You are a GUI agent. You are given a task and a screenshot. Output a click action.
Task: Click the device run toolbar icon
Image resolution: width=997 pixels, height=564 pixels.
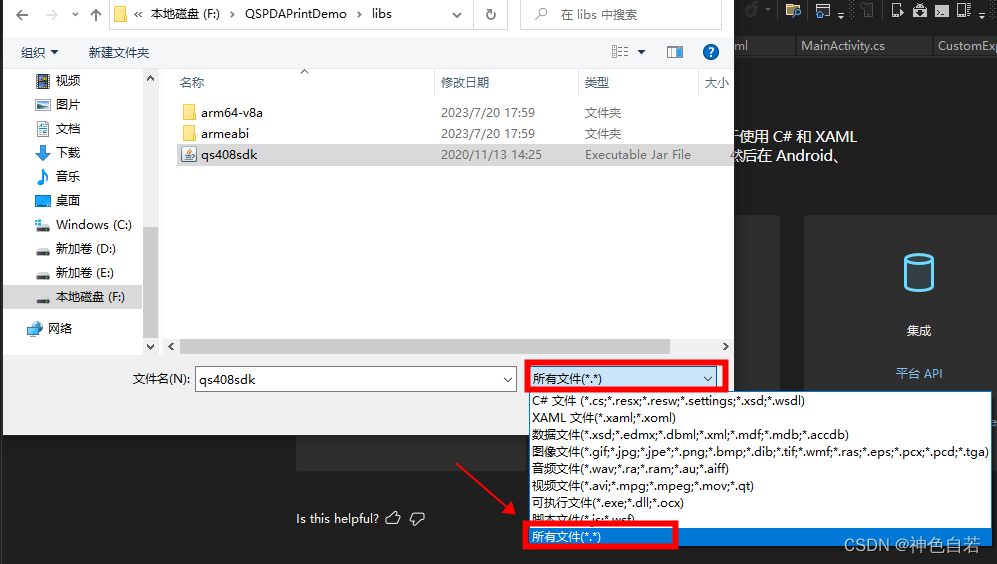point(897,10)
